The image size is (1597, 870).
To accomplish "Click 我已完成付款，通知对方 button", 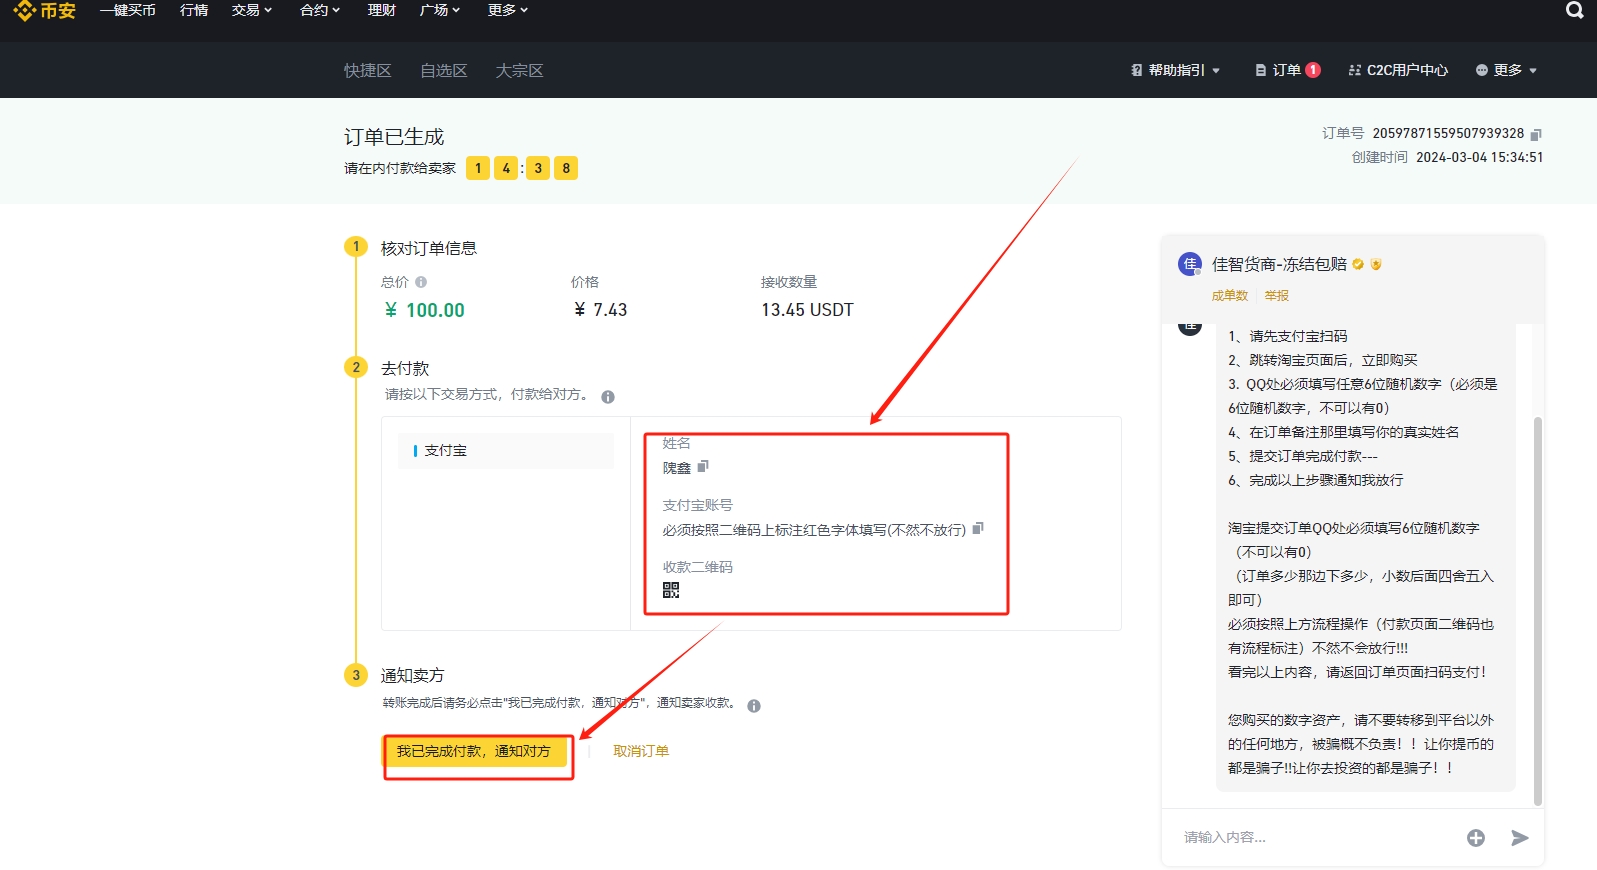I will tap(474, 751).
